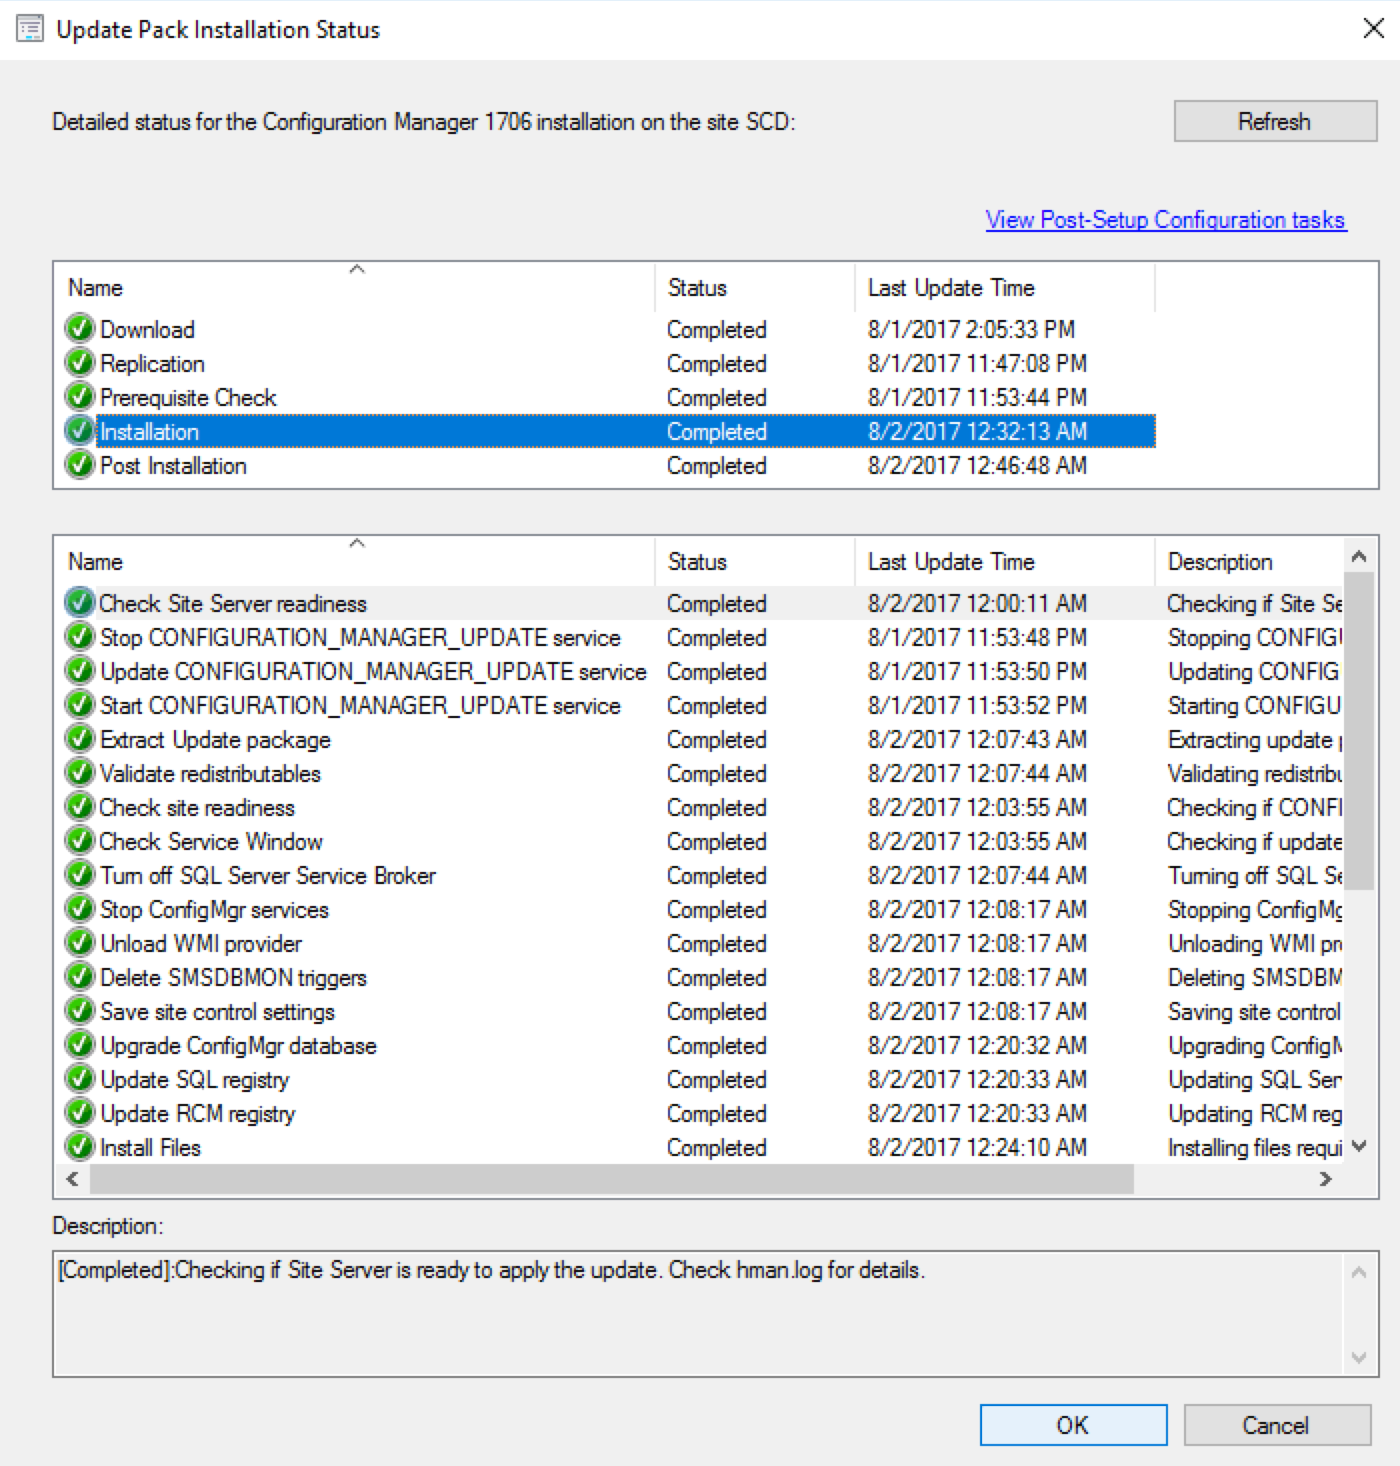The width and height of the screenshot is (1400, 1466).
Task: Sort upper list by Last Update Time header
Action: pos(1005,288)
